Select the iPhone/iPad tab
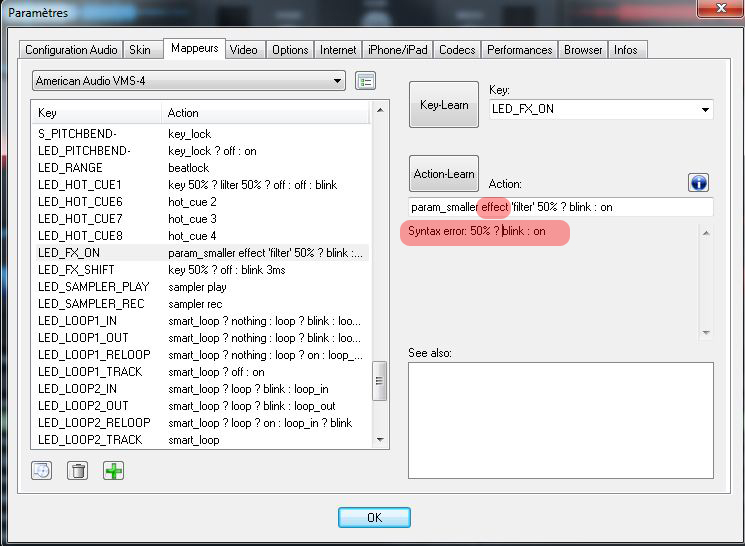 coord(399,50)
